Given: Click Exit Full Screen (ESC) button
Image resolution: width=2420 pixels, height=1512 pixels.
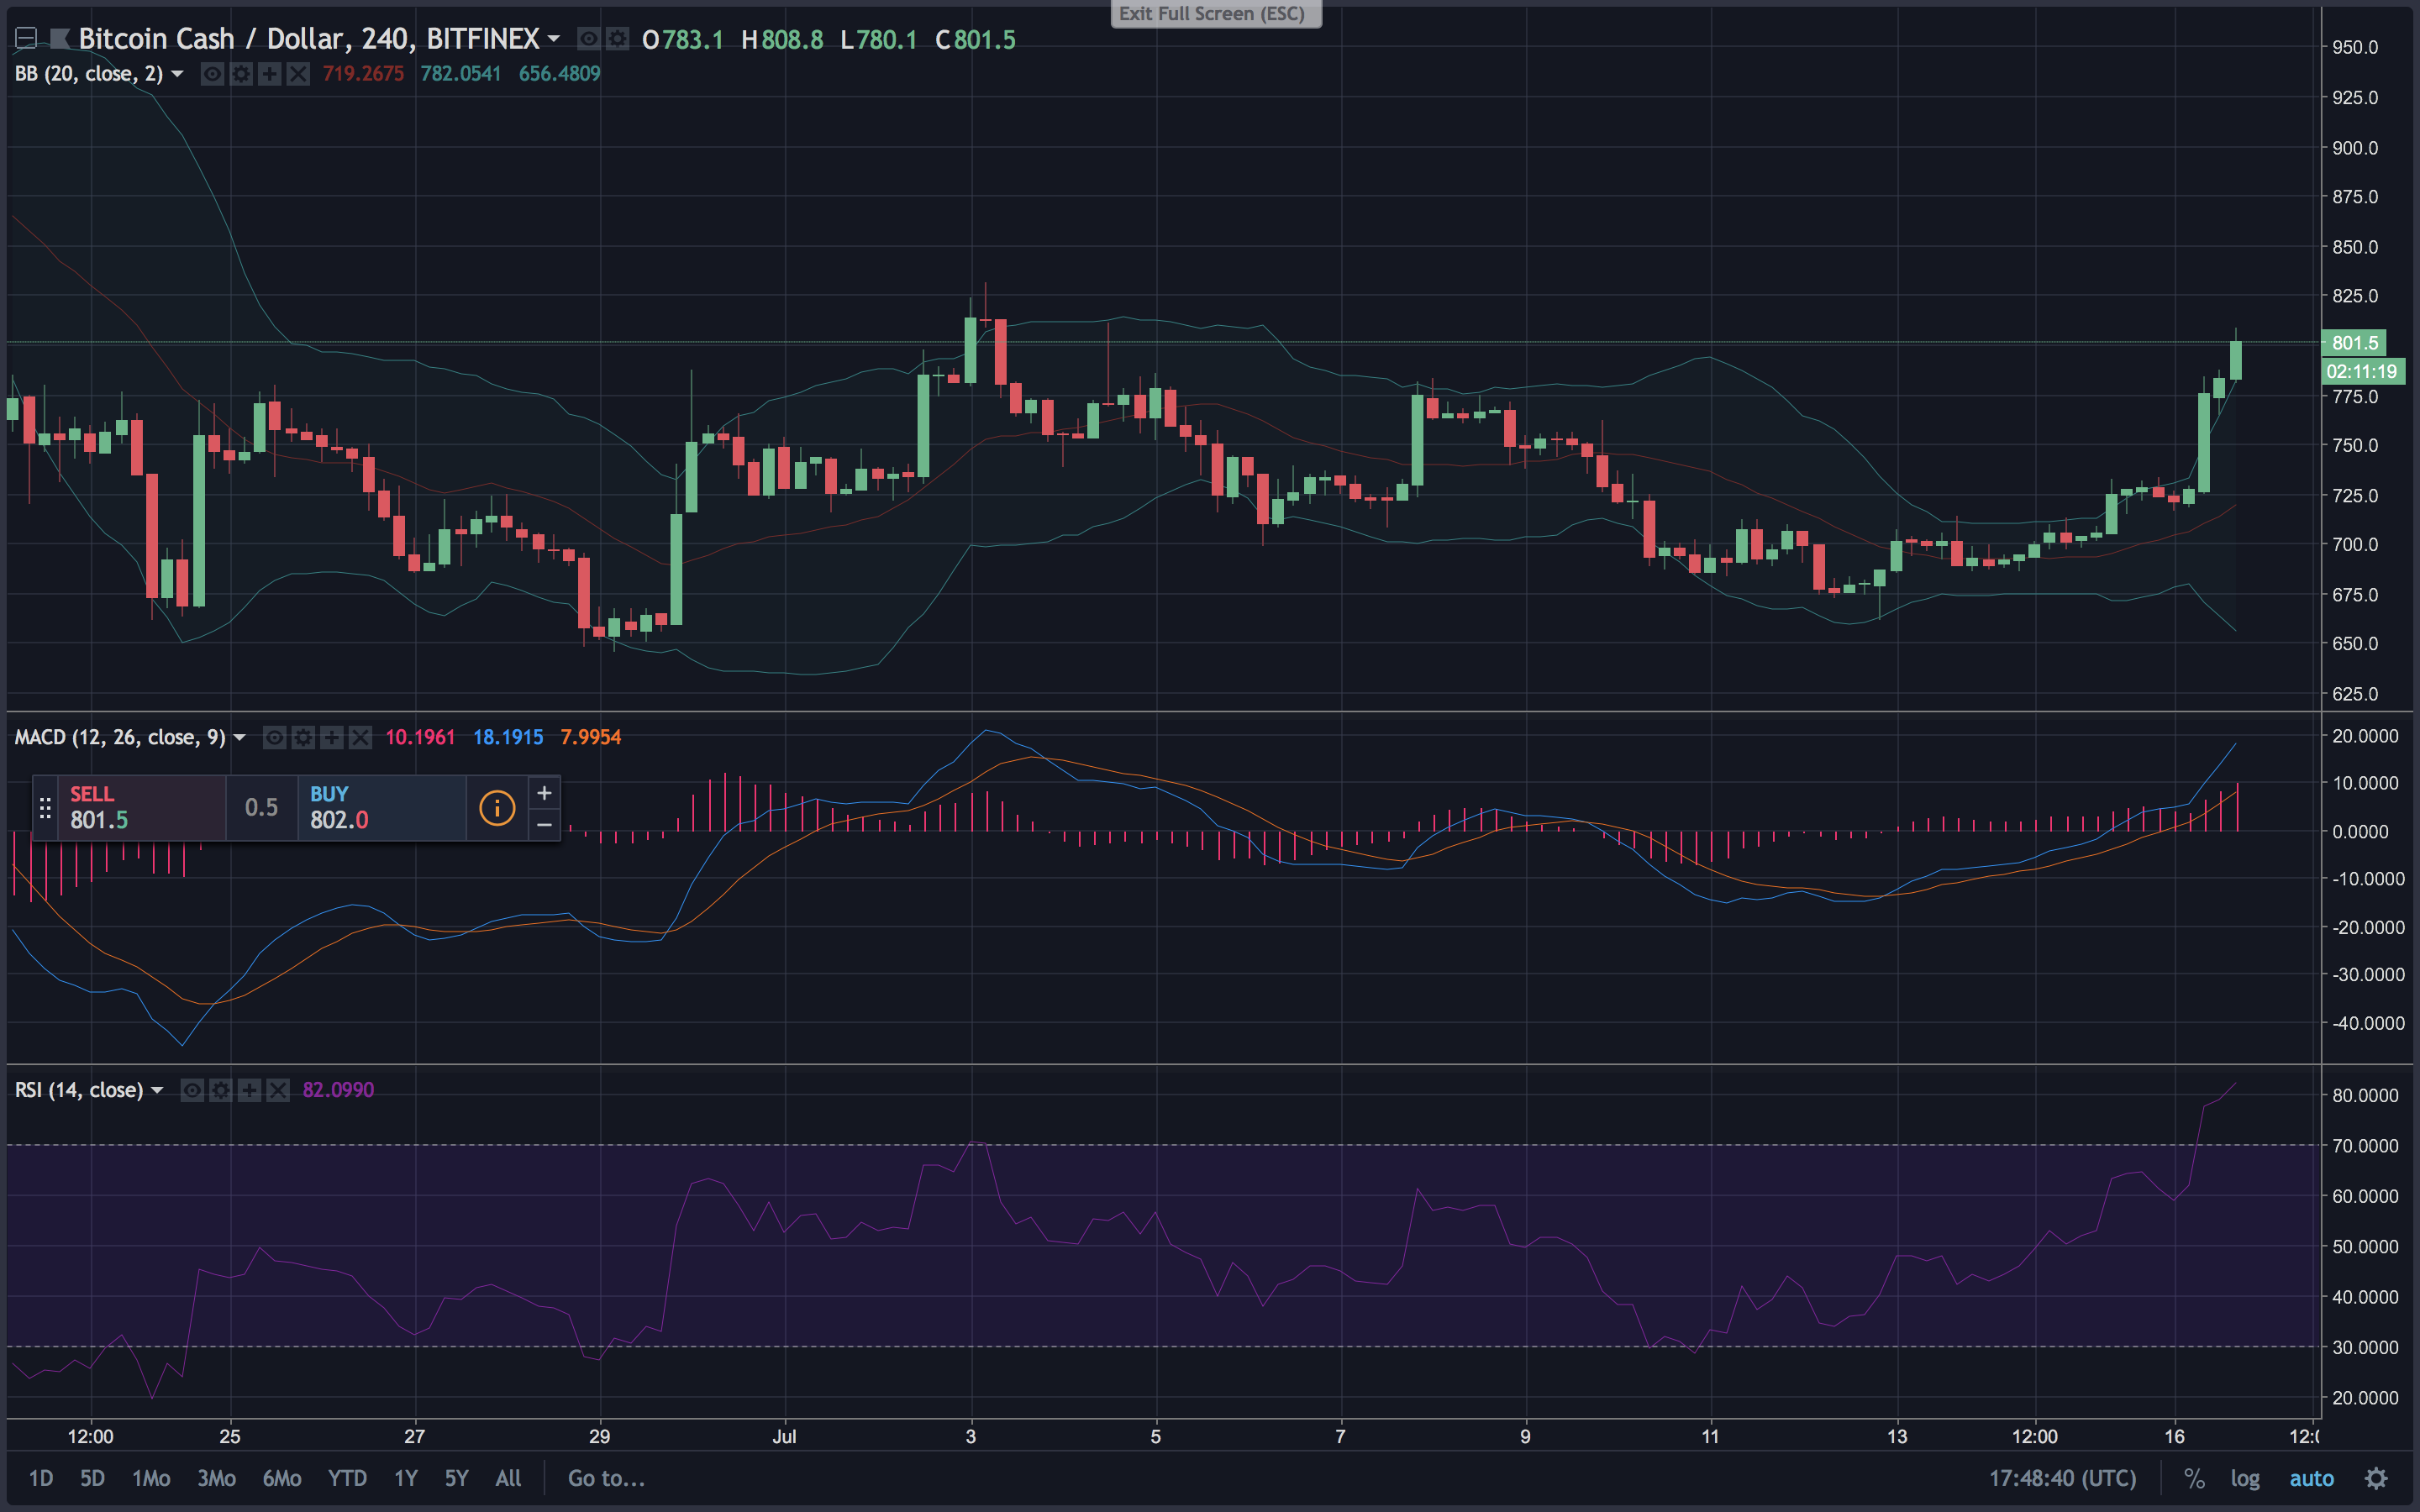Looking at the screenshot, I should pos(1216,13).
